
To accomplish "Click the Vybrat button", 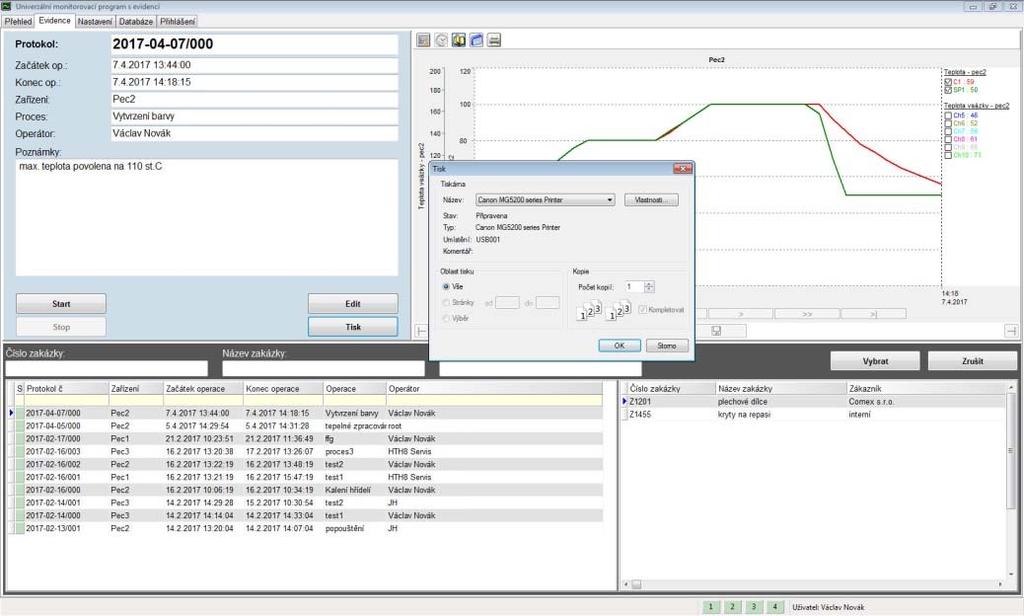I will click(x=875, y=361).
